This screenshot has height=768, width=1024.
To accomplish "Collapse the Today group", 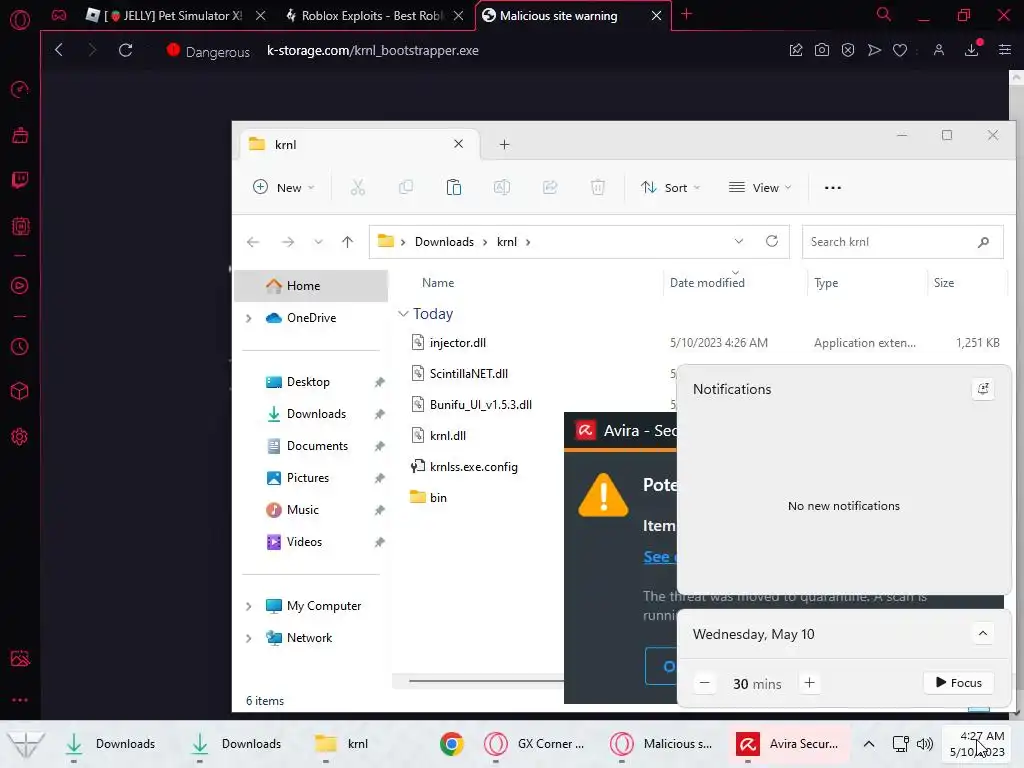I will pos(403,314).
